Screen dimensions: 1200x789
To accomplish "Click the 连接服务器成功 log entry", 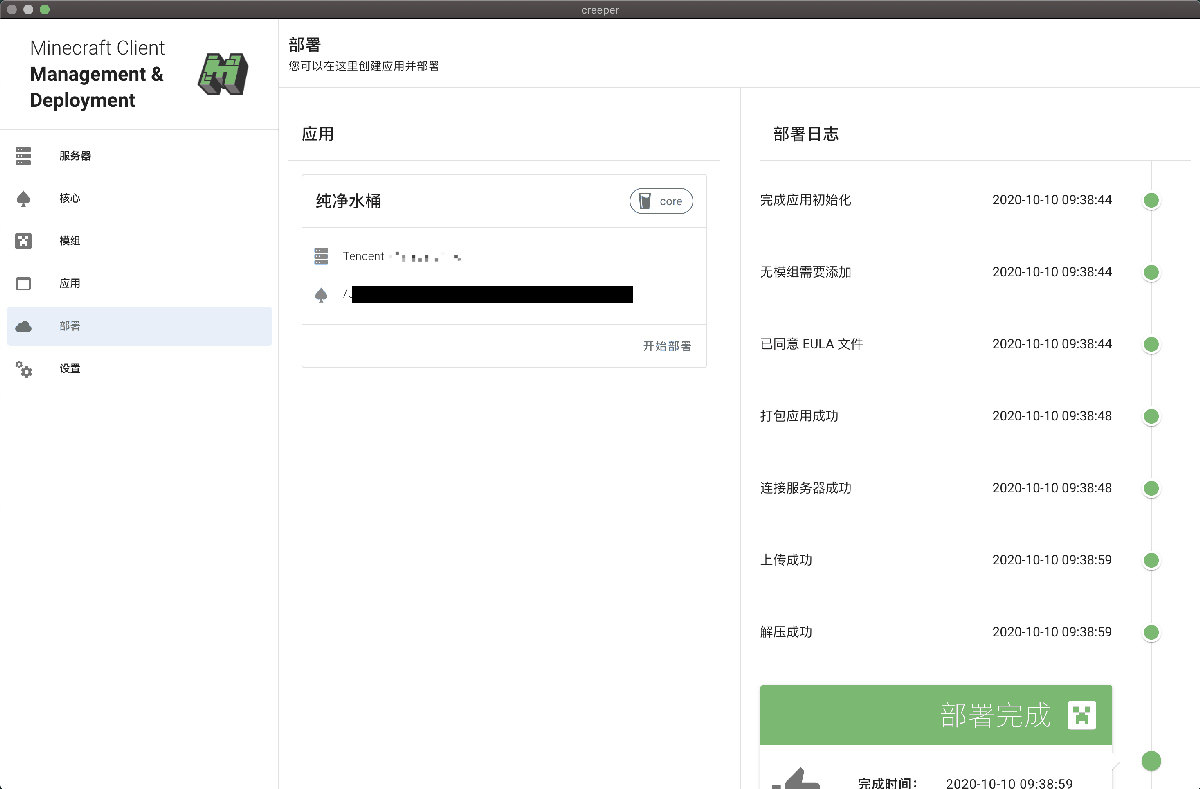I will (x=805, y=488).
